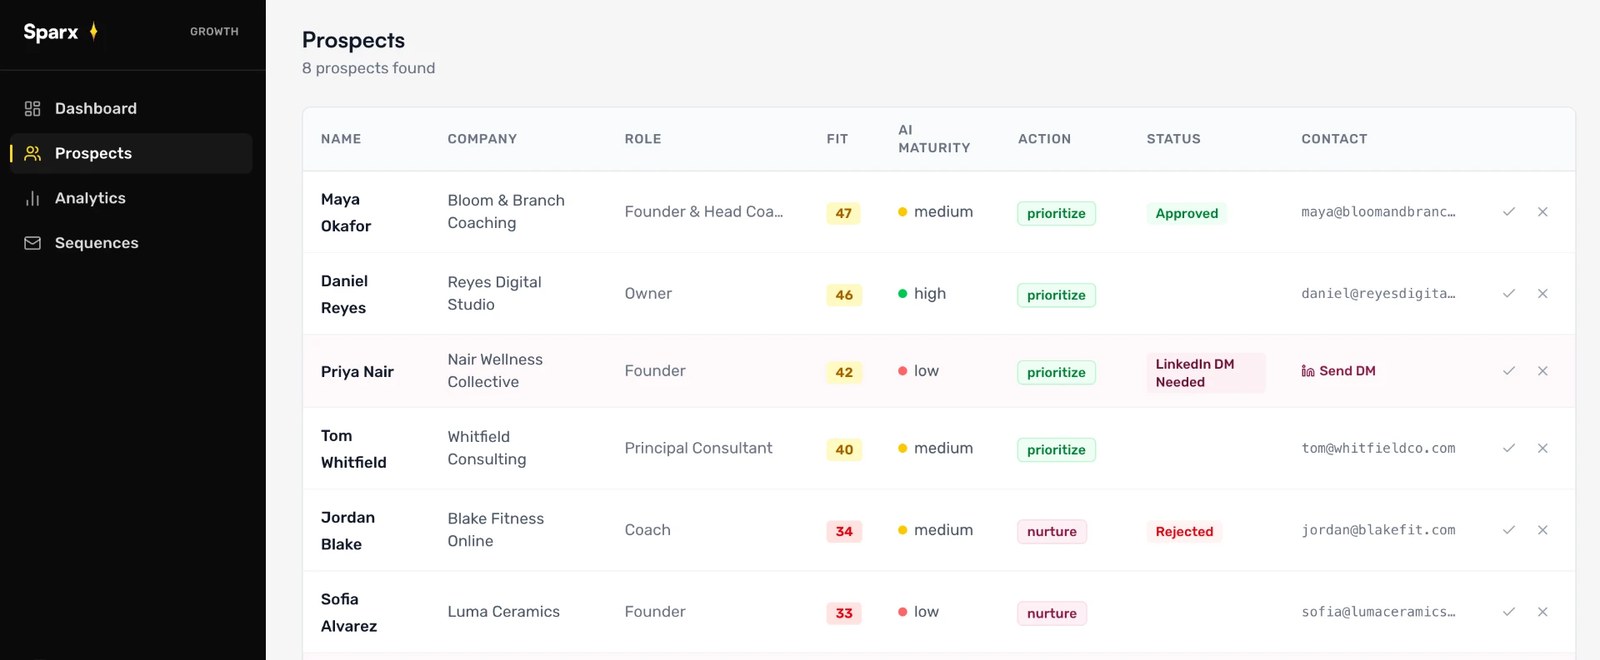This screenshot has width=1600, height=660.
Task: Select the Bloom & Branch Coaching company cell
Action: [x=506, y=212]
